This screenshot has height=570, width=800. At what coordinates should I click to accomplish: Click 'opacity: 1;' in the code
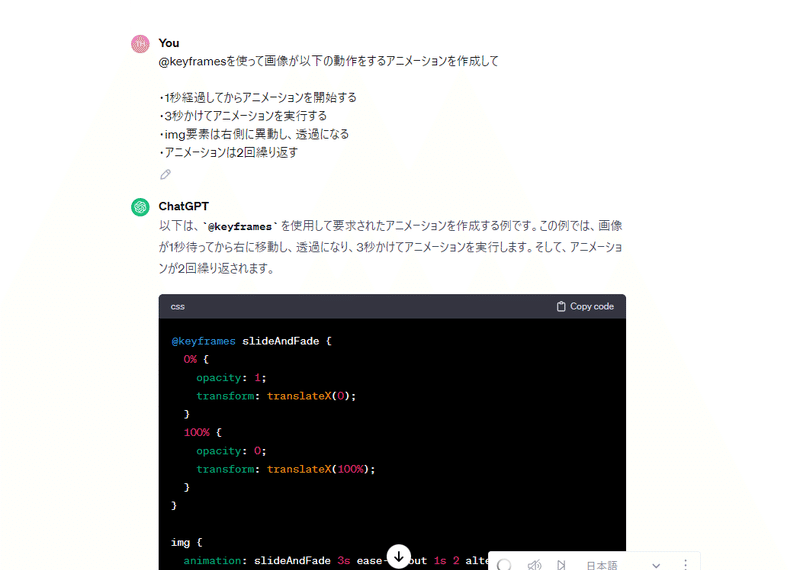231,378
